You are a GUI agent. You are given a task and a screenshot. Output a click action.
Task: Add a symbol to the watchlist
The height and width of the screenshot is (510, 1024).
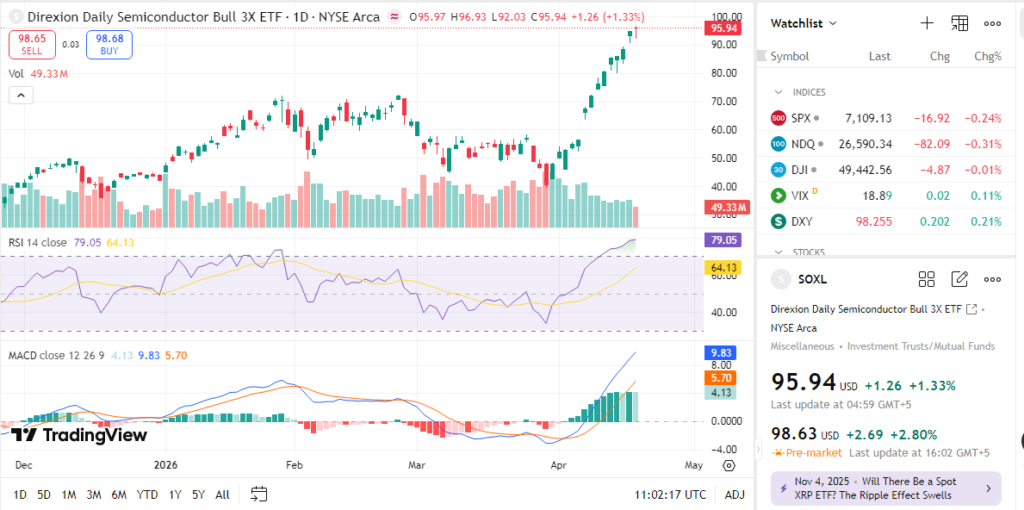coord(927,23)
